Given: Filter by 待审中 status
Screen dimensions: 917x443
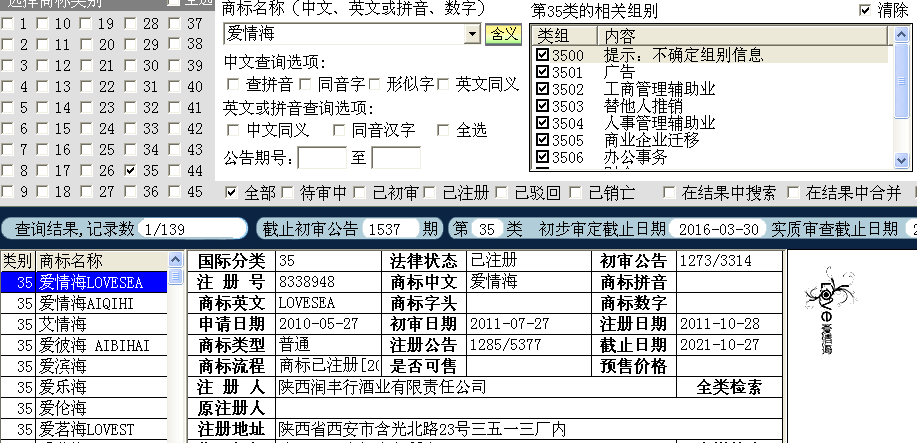Looking at the screenshot, I should [287, 192].
